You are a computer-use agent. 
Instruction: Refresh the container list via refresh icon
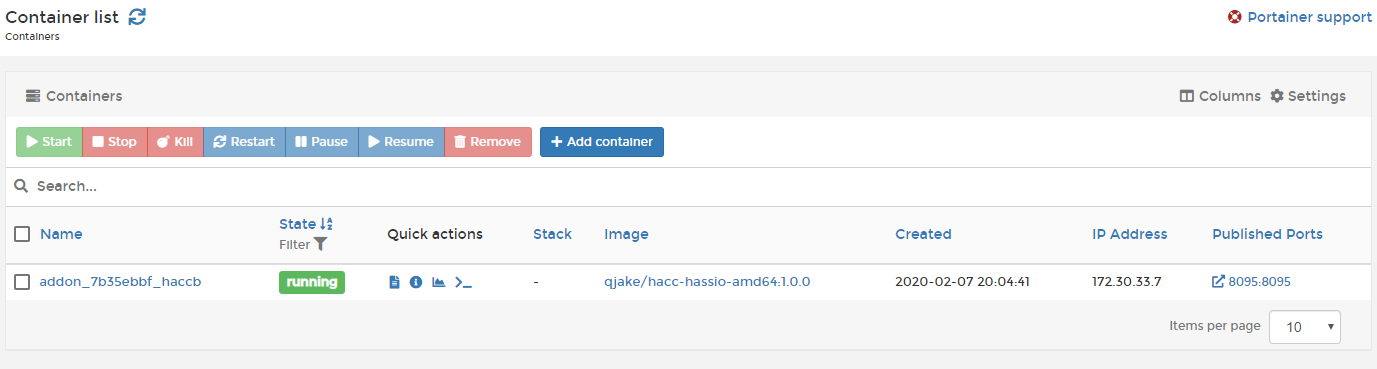click(x=137, y=17)
